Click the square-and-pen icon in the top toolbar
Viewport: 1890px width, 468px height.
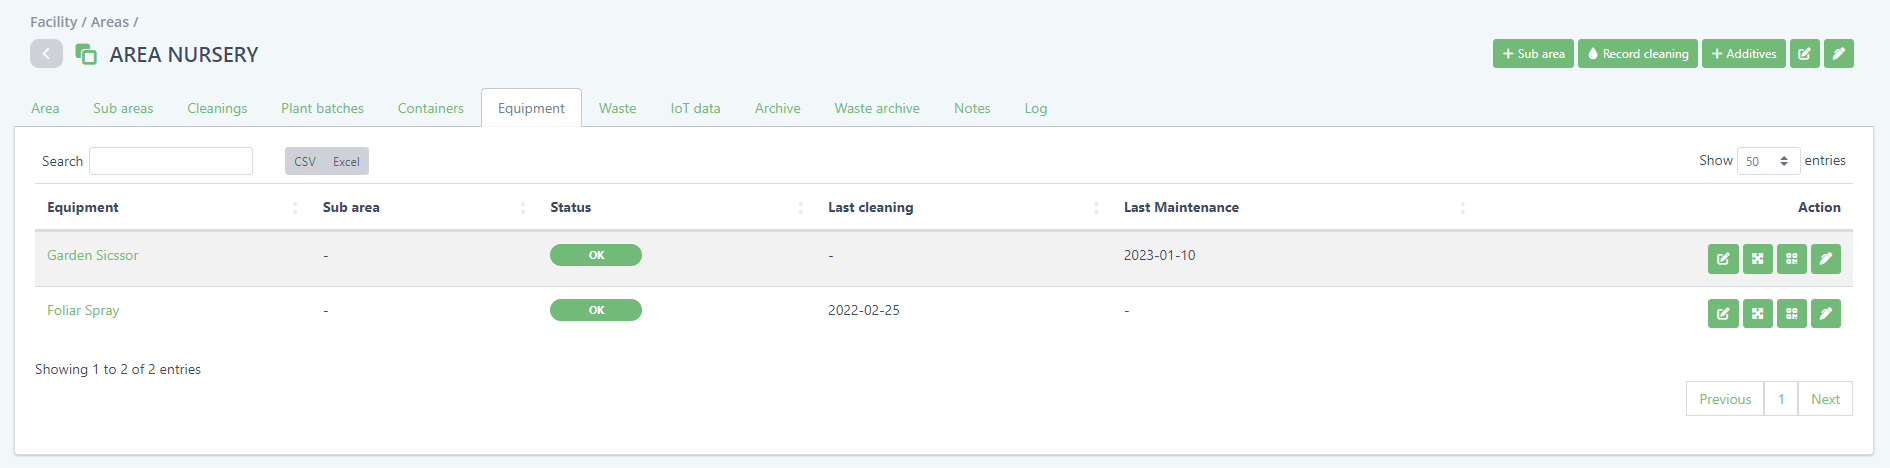click(1804, 54)
